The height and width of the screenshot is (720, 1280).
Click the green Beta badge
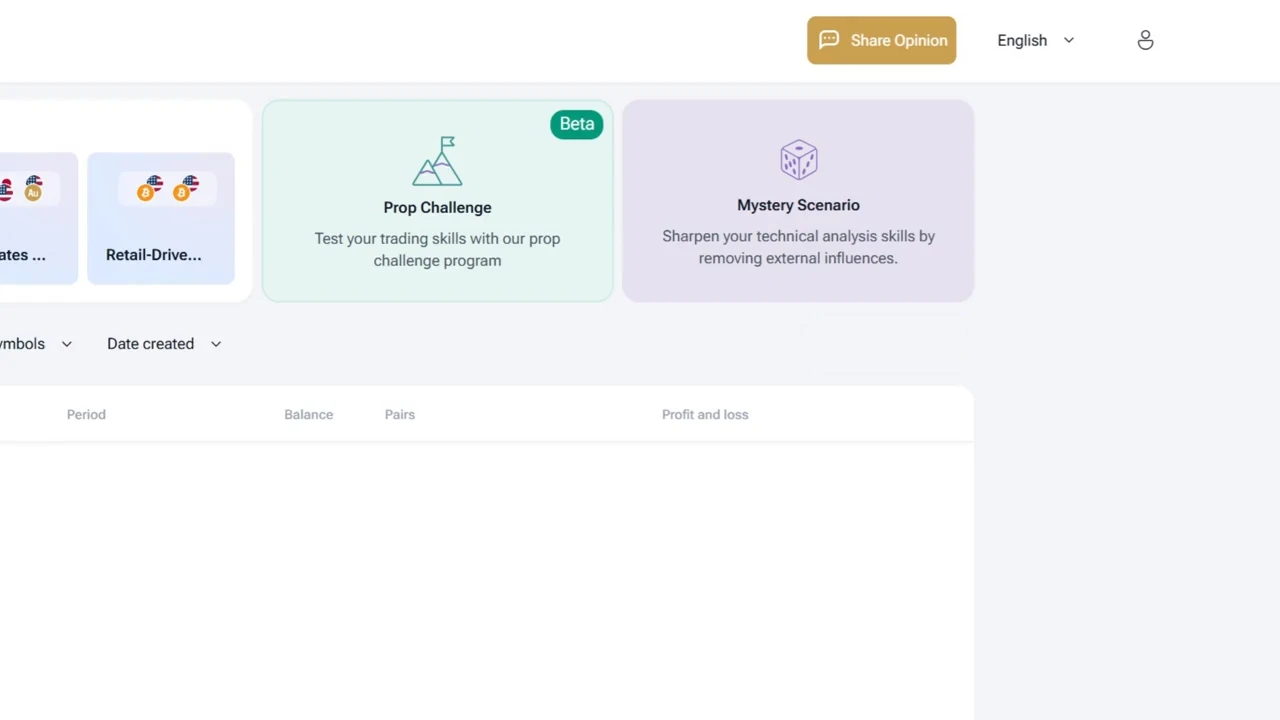pyautogui.click(x=576, y=124)
